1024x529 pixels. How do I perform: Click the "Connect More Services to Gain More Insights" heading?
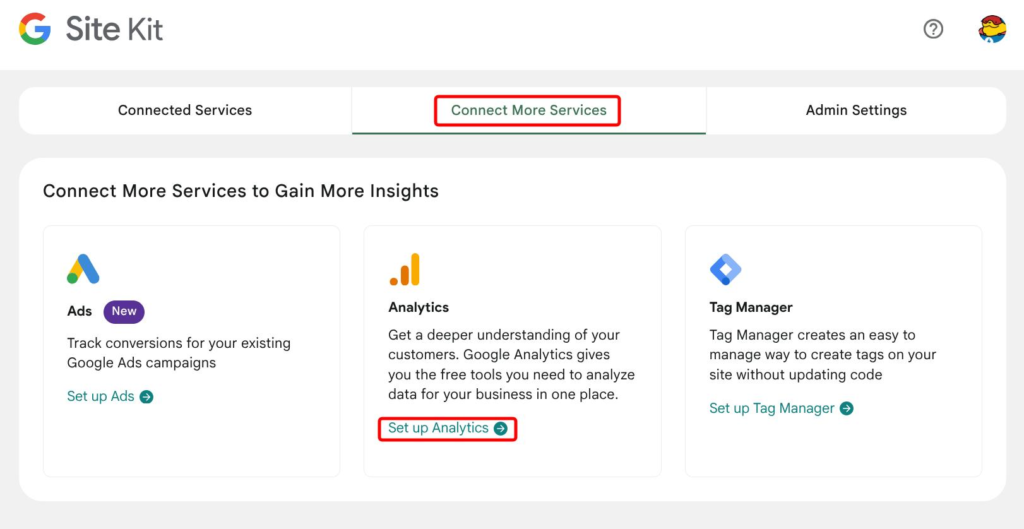coord(240,190)
